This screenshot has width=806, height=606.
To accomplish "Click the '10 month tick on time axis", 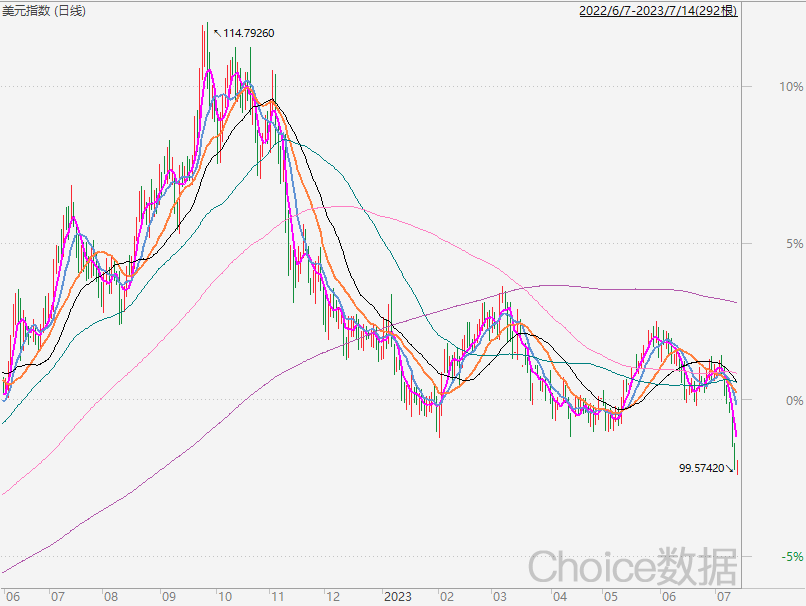I will (x=224, y=596).
